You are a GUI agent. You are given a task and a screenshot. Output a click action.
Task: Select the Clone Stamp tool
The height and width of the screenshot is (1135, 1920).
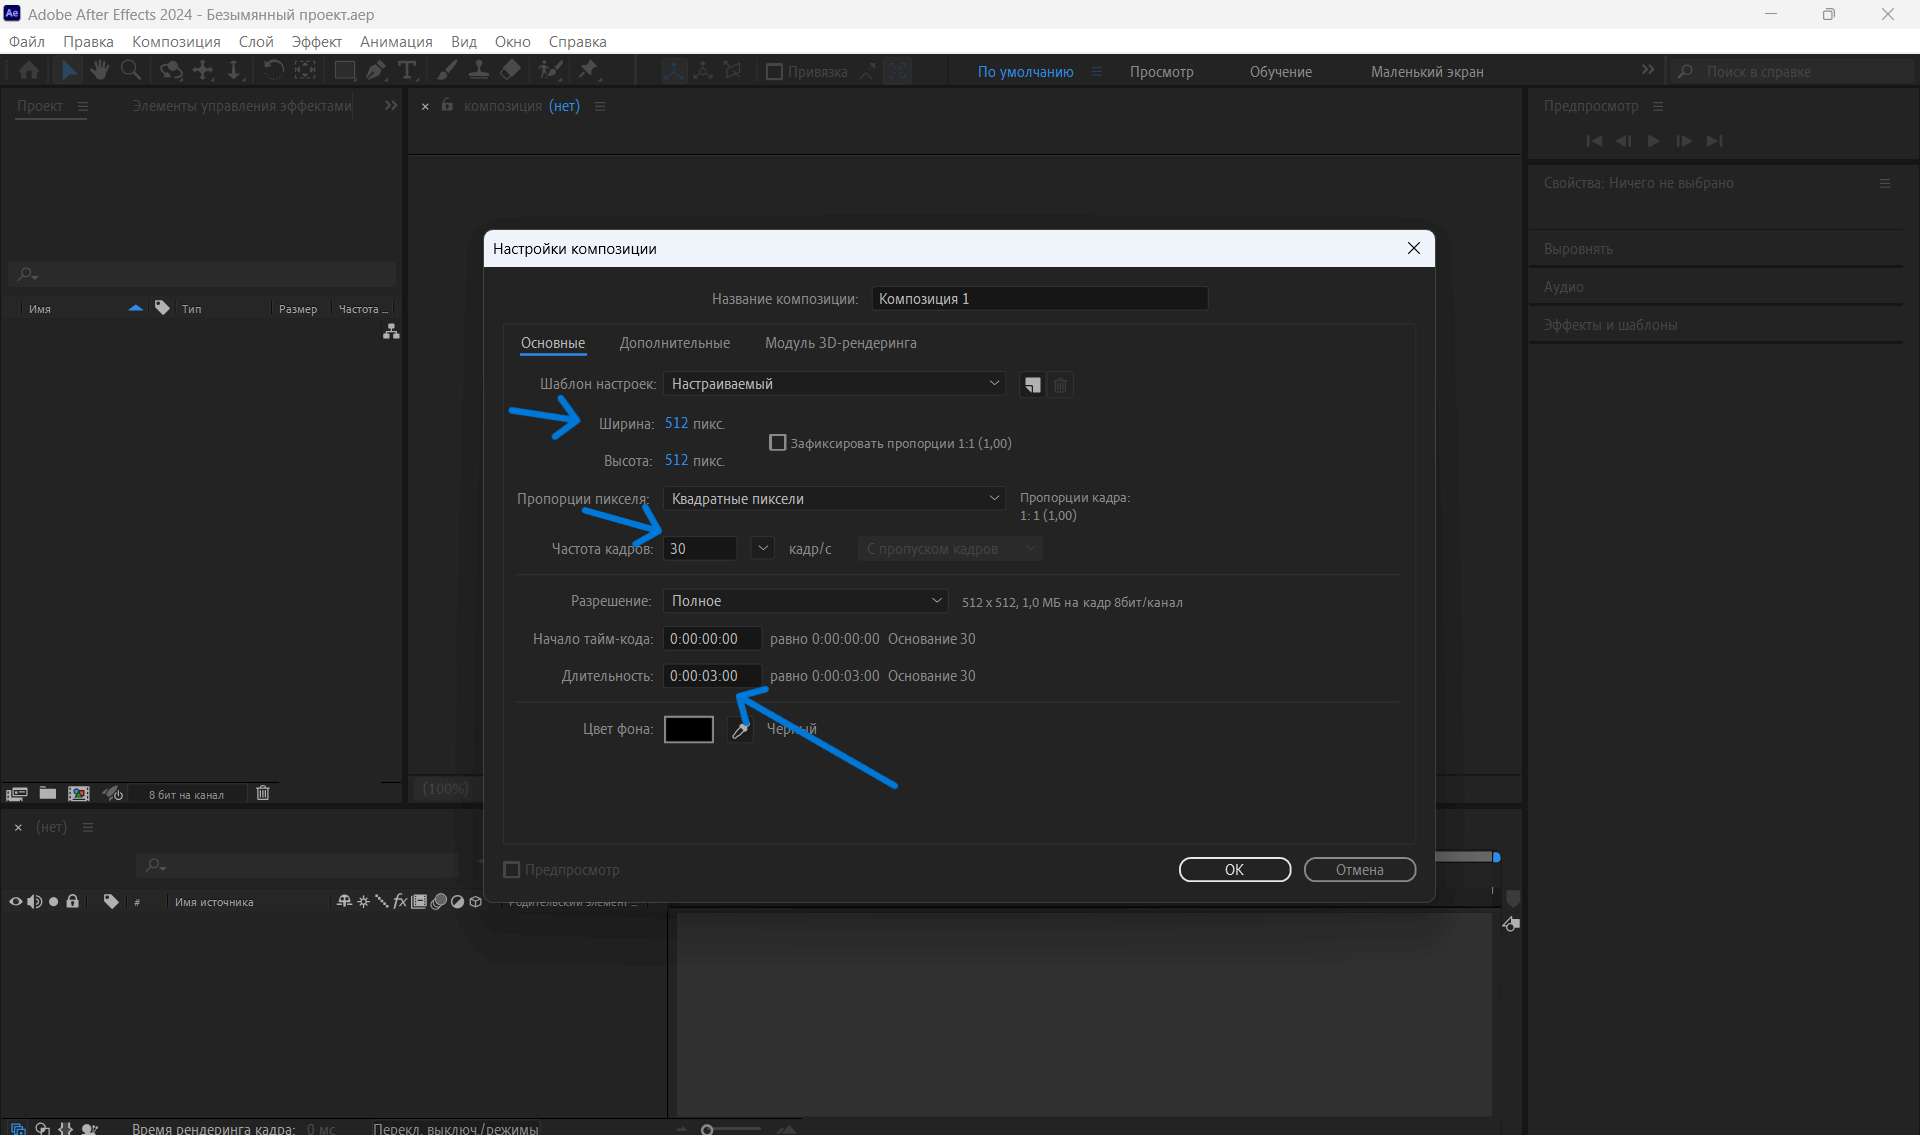[x=479, y=71]
